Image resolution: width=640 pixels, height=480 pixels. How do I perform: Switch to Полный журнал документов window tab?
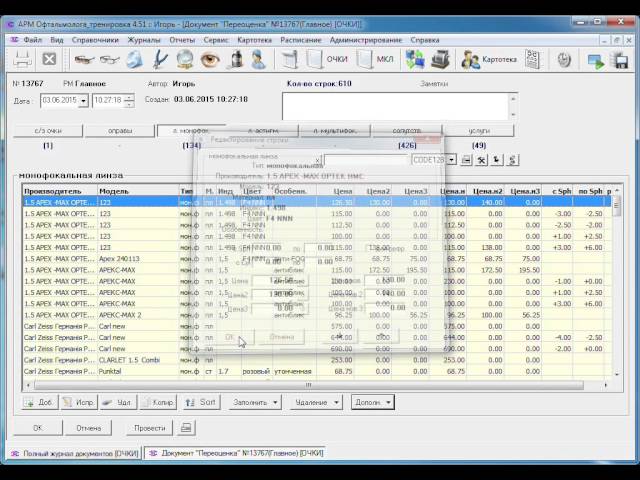click(x=75, y=453)
